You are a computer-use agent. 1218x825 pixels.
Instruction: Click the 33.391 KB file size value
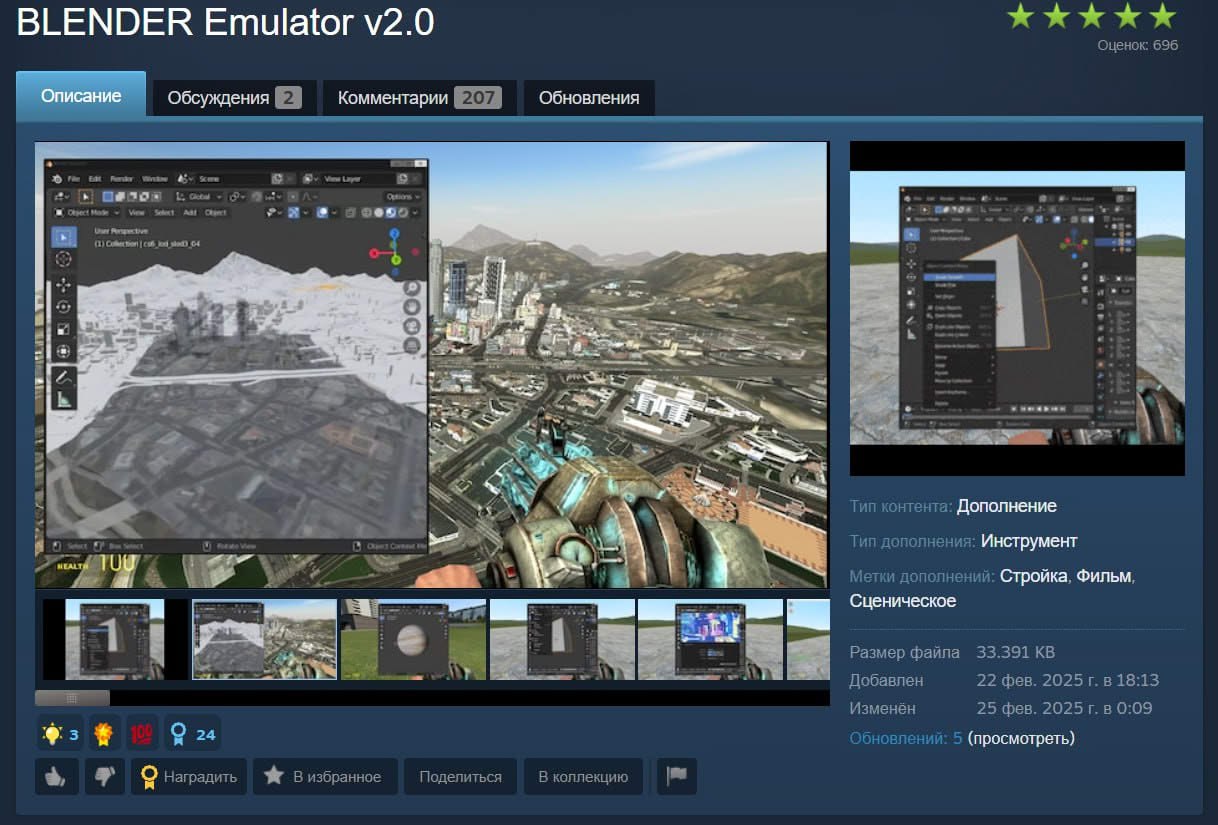pos(1015,652)
